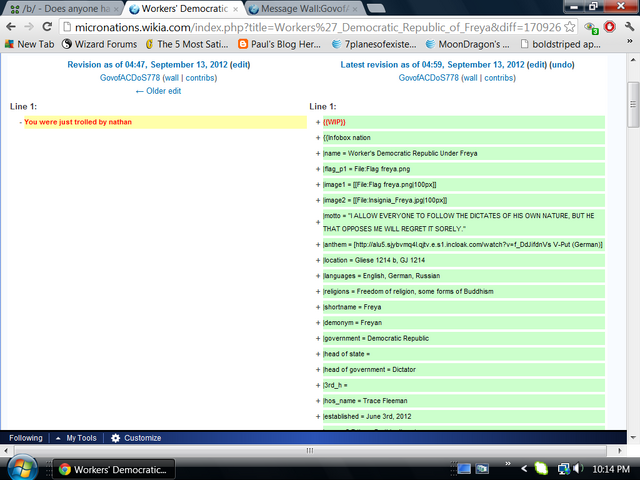Screen dimensions: 640x480
Task: Click the 'You were just trolled by nathan' line
Action: click(x=165, y=122)
